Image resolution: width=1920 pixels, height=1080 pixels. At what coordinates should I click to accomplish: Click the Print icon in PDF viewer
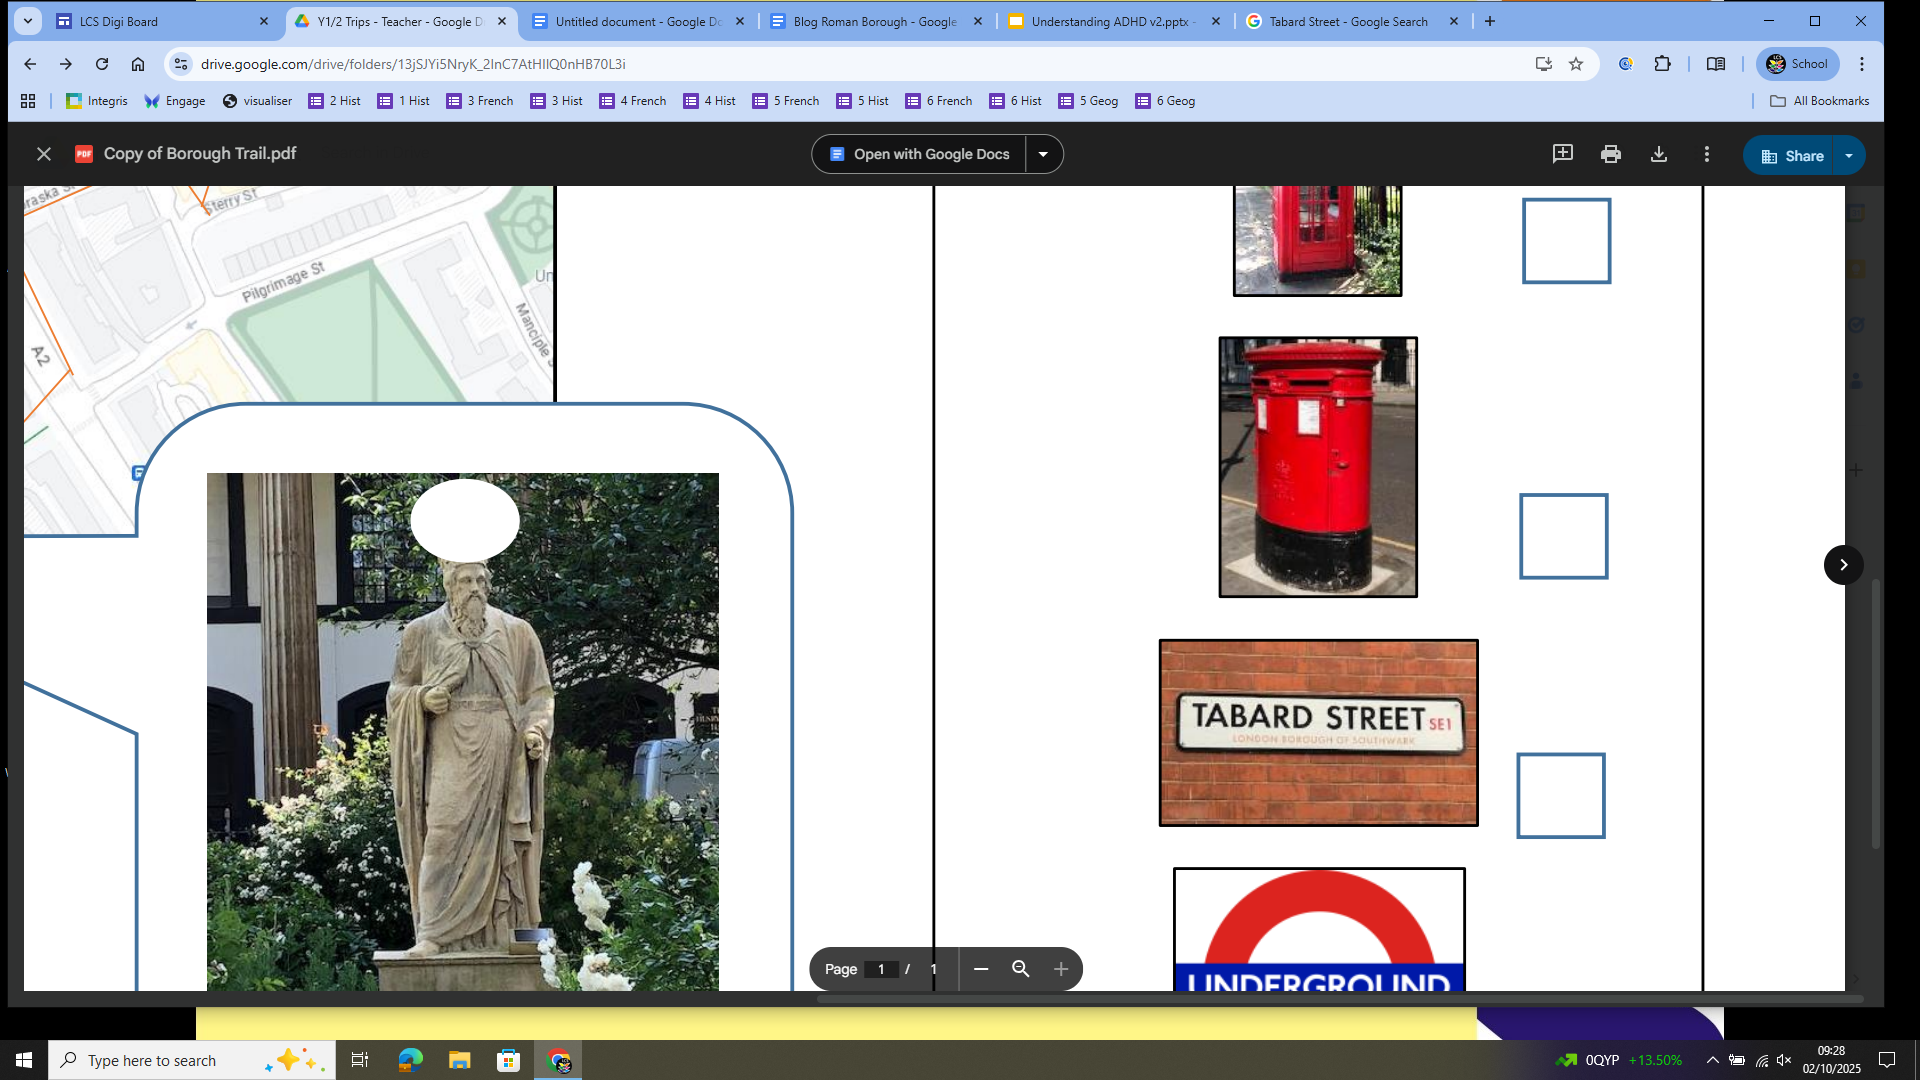1610,154
